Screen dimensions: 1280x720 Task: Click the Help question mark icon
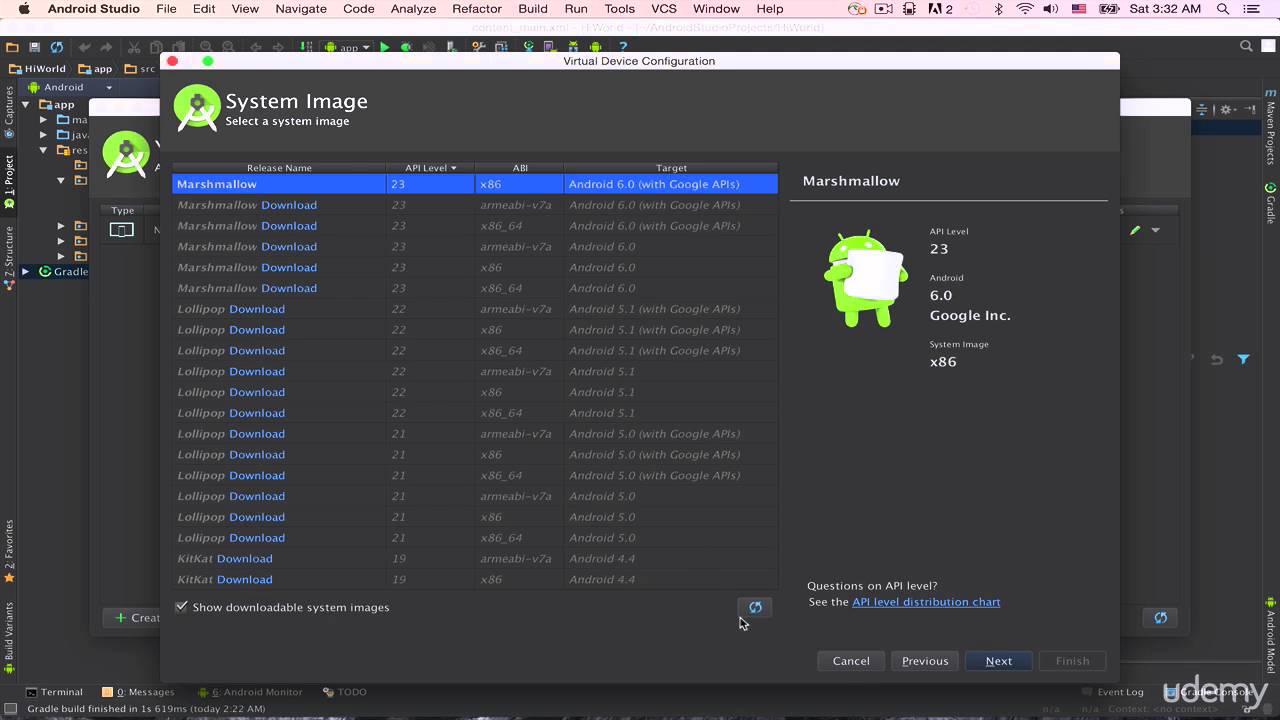[x=624, y=47]
